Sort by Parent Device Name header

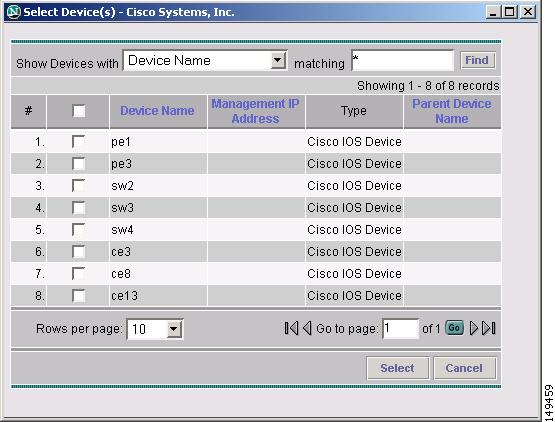pos(452,111)
